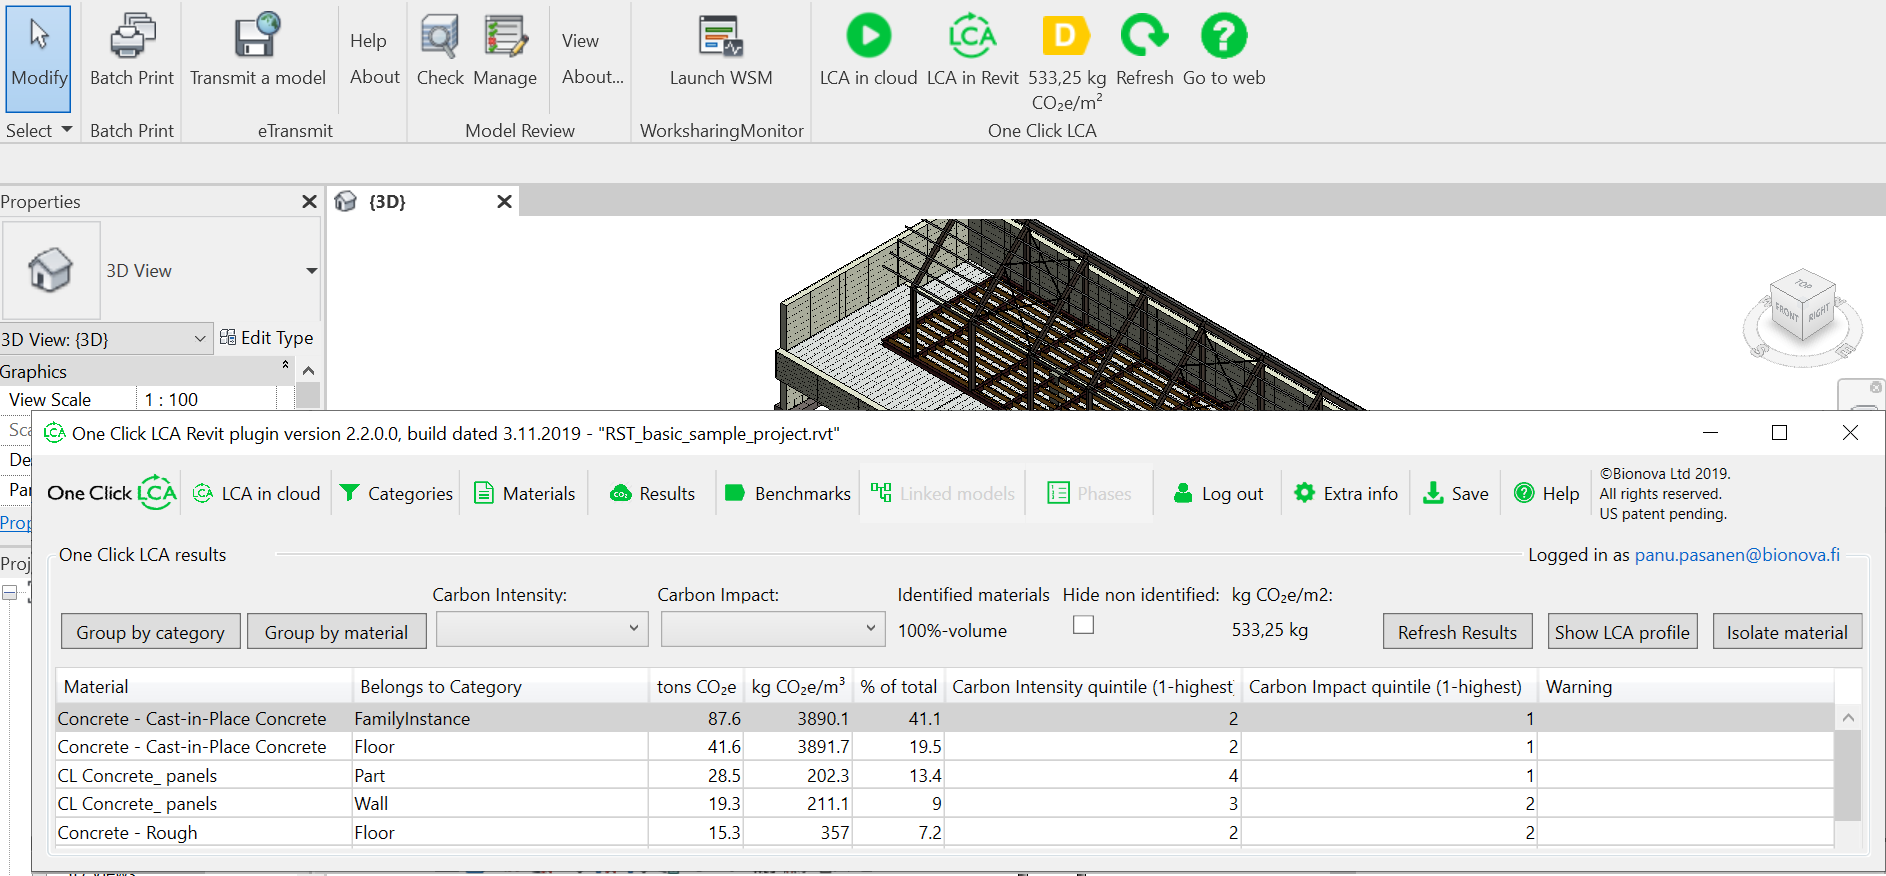Image resolution: width=1886 pixels, height=876 pixels.
Task: Sort by Material column header
Action: point(204,687)
